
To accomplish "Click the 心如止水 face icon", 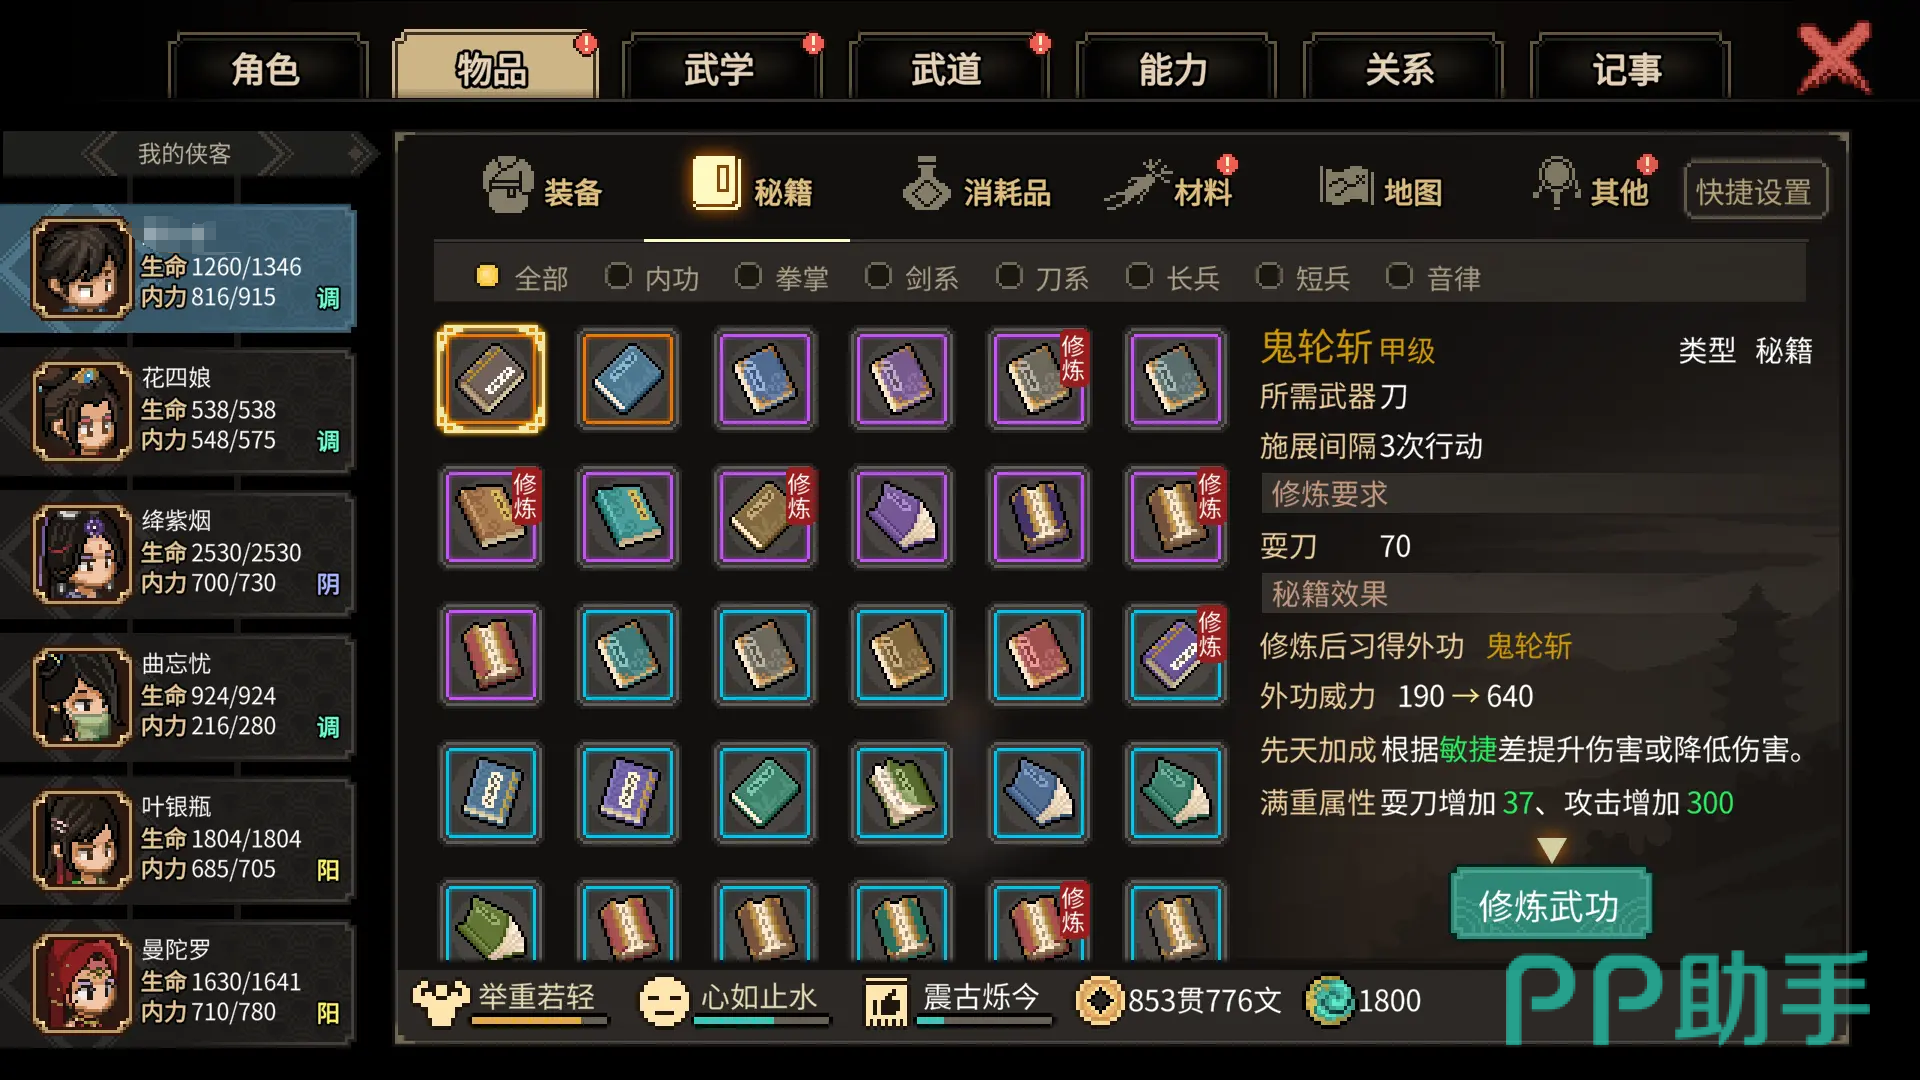I will pos(664,1001).
